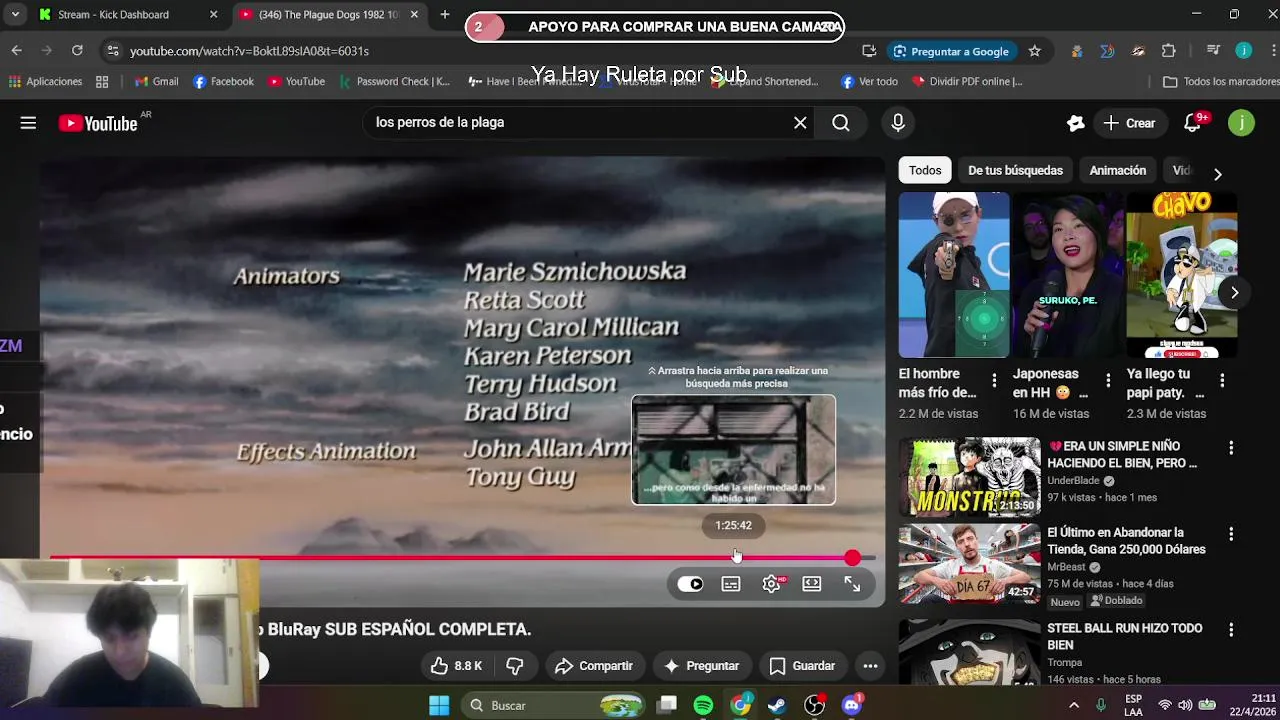Open more actions ellipsis below the video
Screen dimensions: 1280x720
[870, 666]
